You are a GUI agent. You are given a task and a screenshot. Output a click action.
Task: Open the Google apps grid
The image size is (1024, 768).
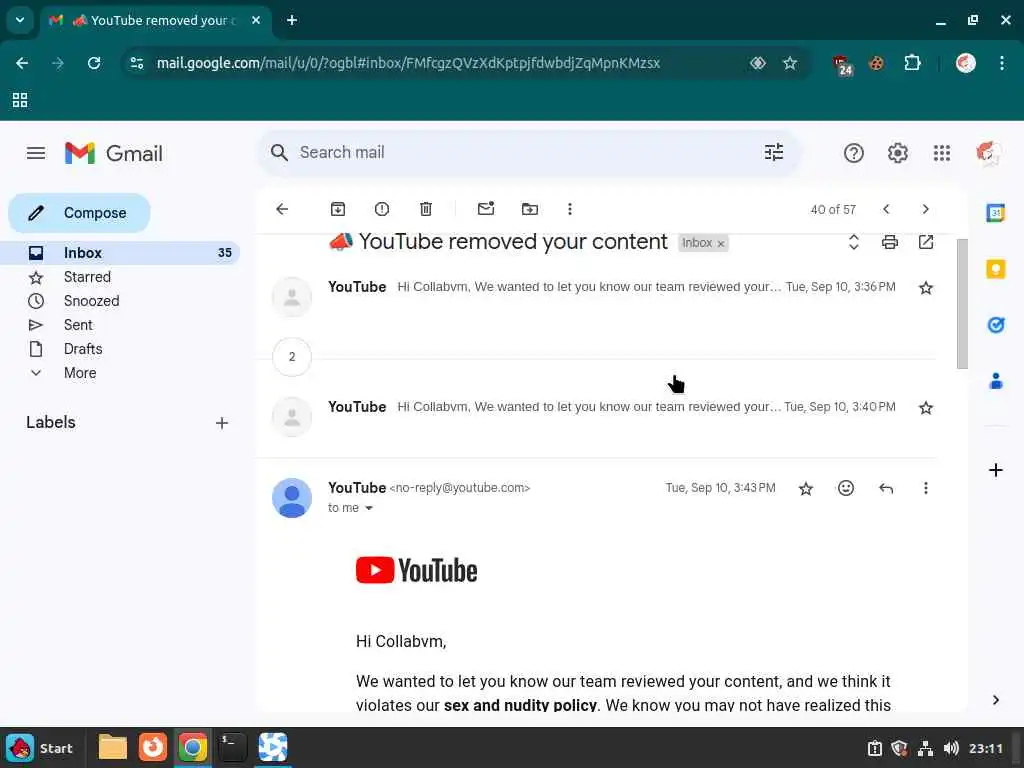[942, 153]
